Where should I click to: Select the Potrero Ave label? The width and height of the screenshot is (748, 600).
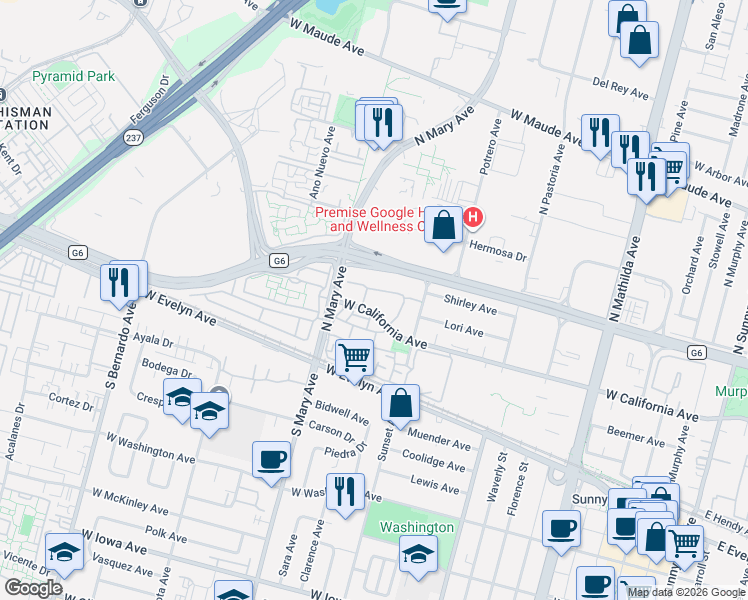coord(490,147)
